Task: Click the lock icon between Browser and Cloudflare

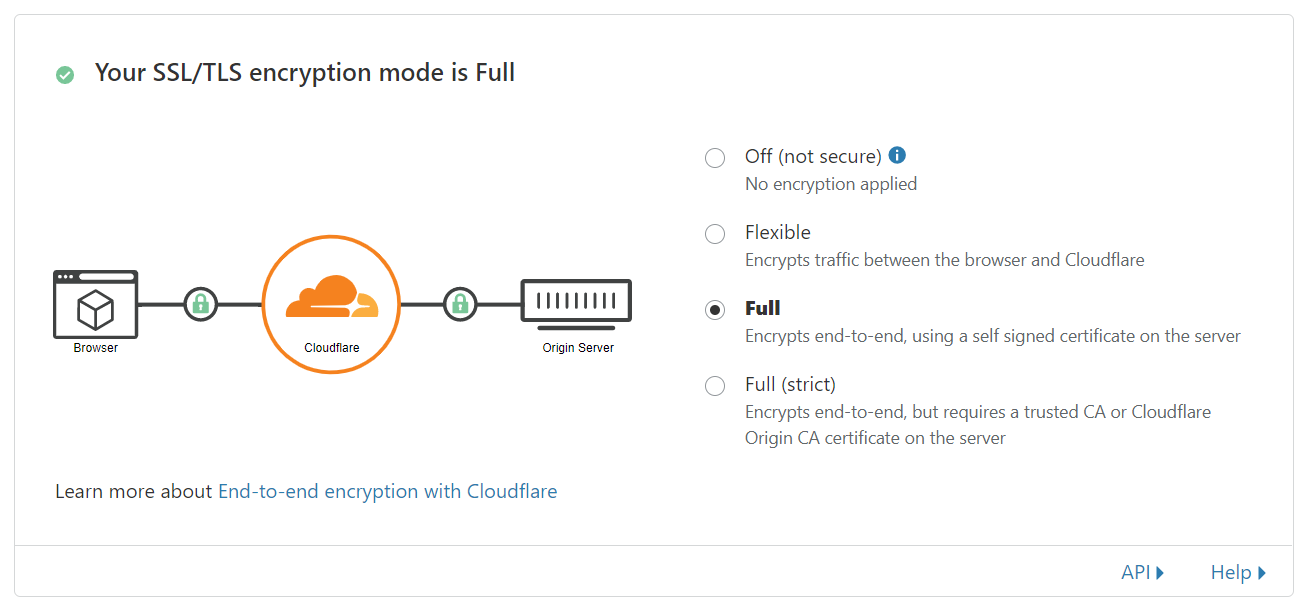Action: [200, 303]
